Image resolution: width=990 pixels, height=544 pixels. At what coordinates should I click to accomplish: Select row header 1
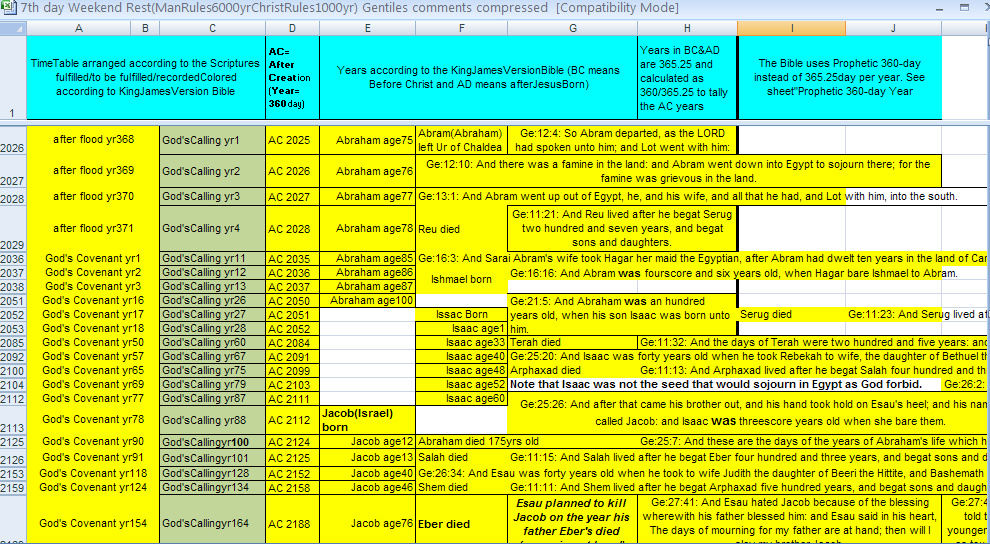click(13, 78)
